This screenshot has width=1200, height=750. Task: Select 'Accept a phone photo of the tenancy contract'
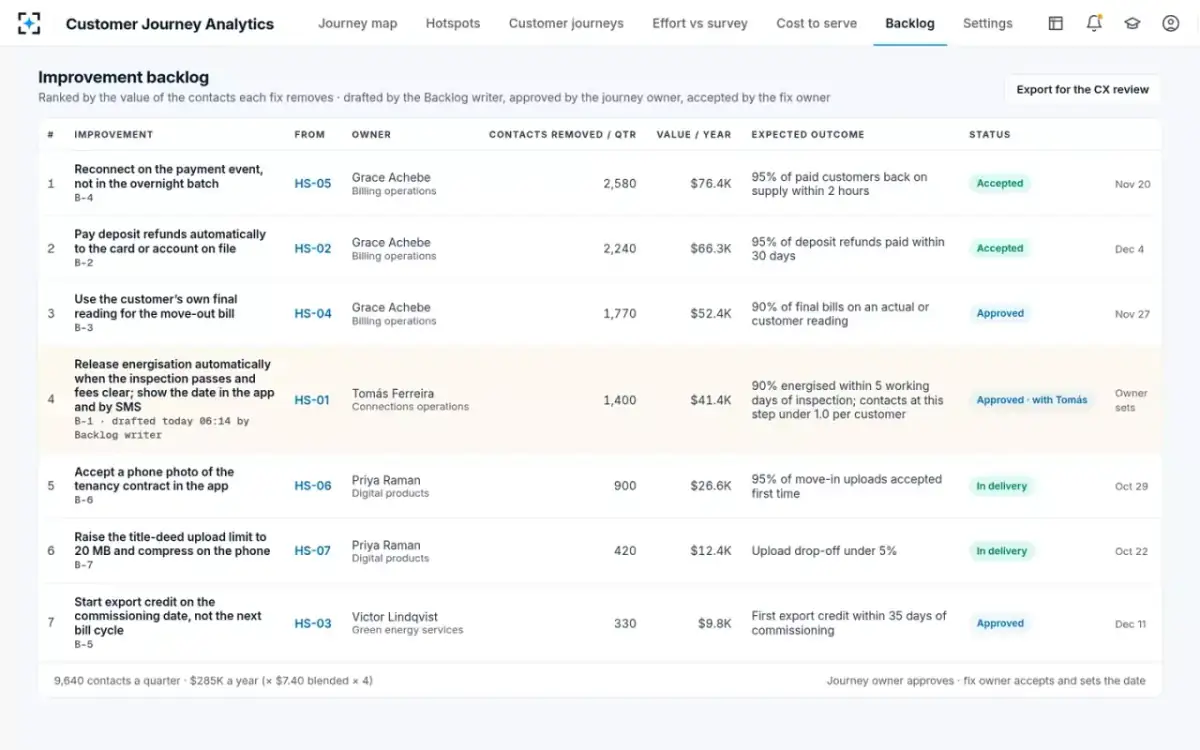154,479
